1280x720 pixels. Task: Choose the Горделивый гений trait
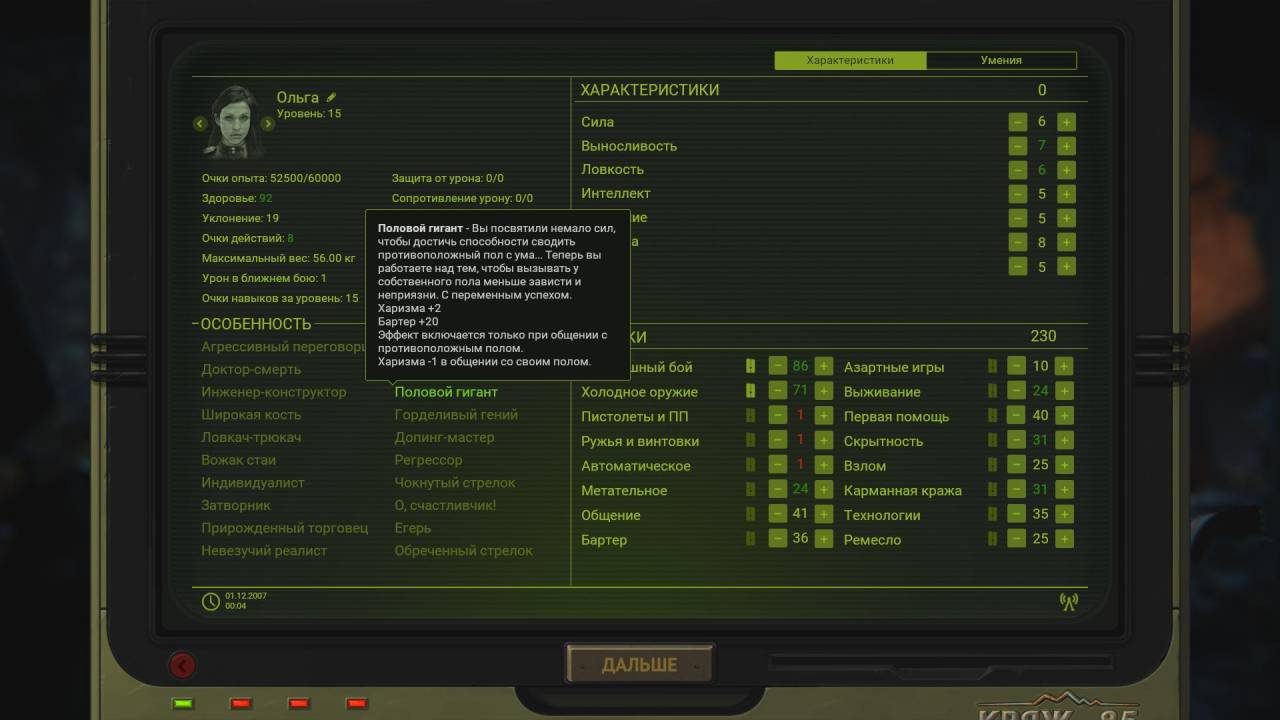point(456,415)
